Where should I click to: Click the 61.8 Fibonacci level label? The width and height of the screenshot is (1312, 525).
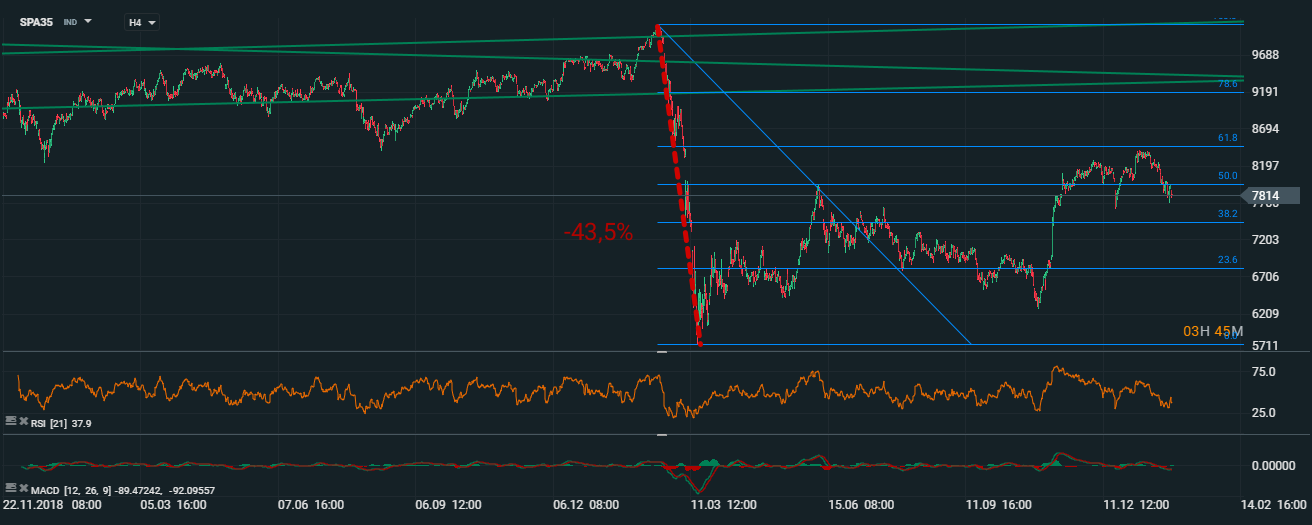coord(1227,138)
